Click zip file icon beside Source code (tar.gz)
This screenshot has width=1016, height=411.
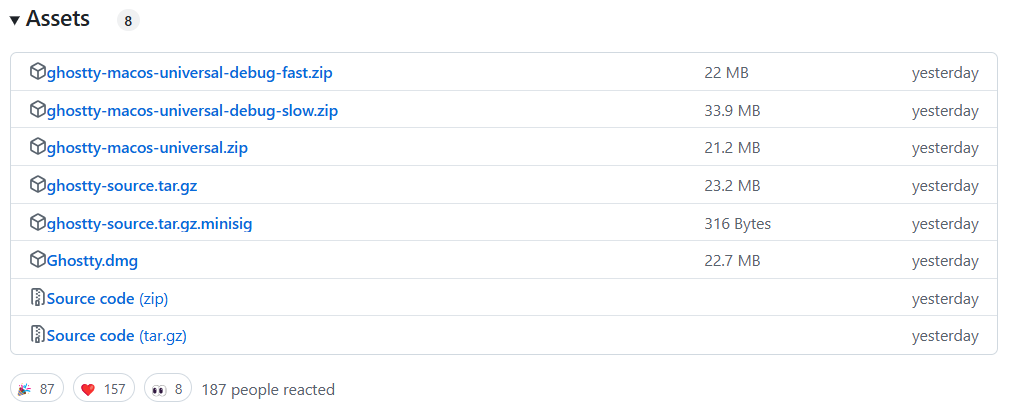38,336
